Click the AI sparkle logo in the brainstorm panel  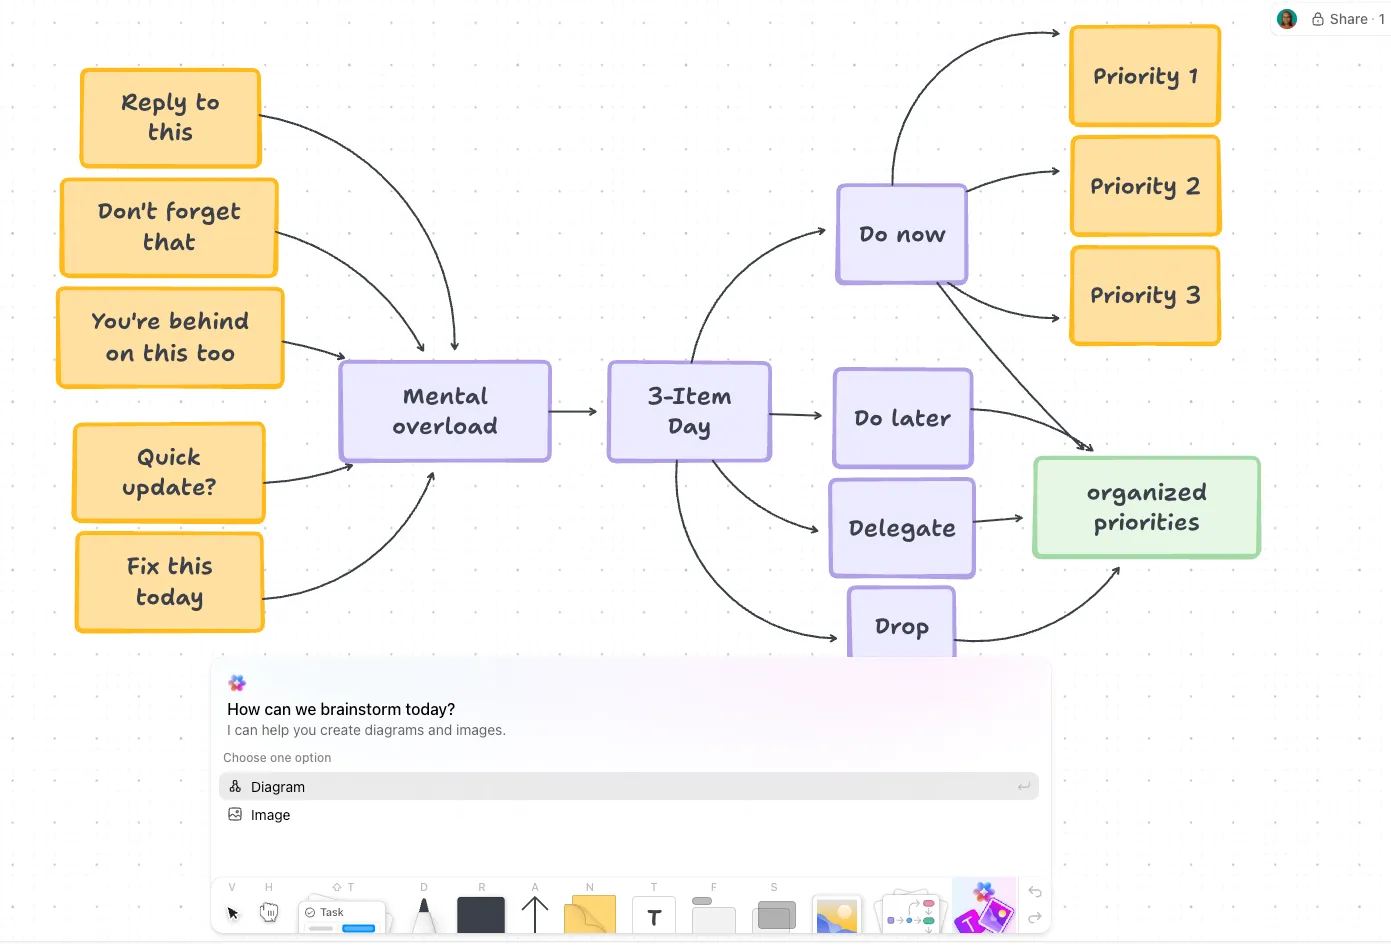tap(237, 683)
